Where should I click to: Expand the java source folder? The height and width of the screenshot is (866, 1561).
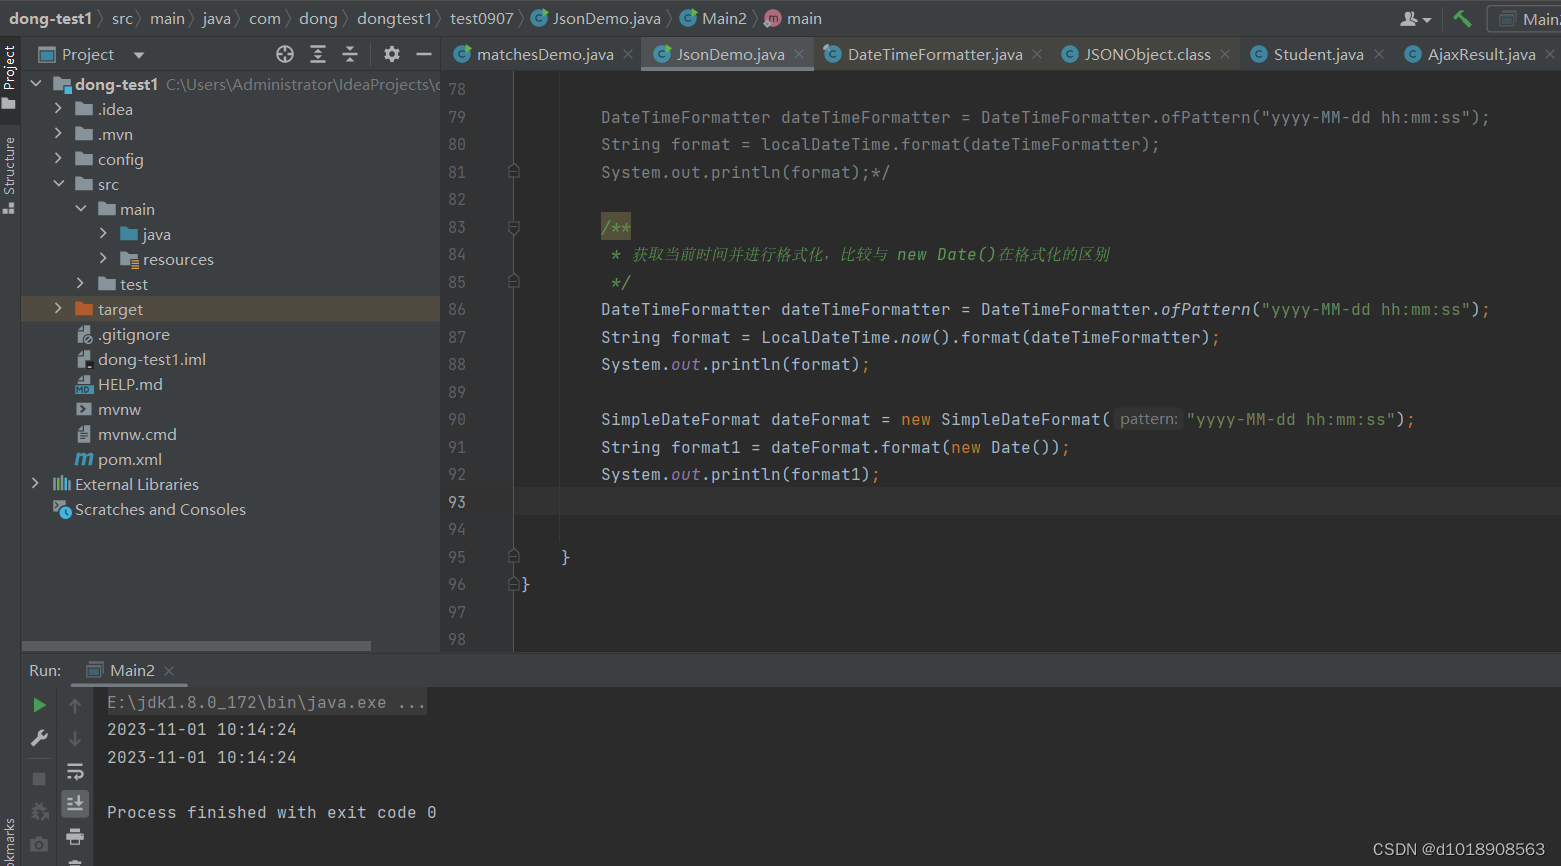(103, 234)
